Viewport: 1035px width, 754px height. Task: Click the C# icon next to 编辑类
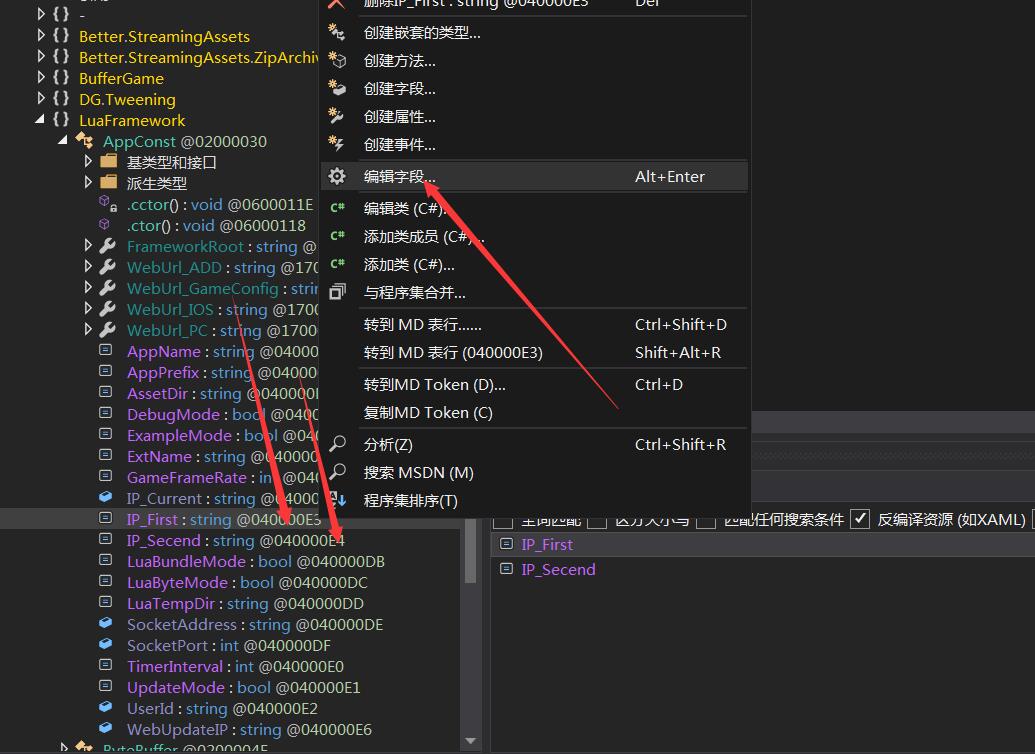[x=337, y=208]
